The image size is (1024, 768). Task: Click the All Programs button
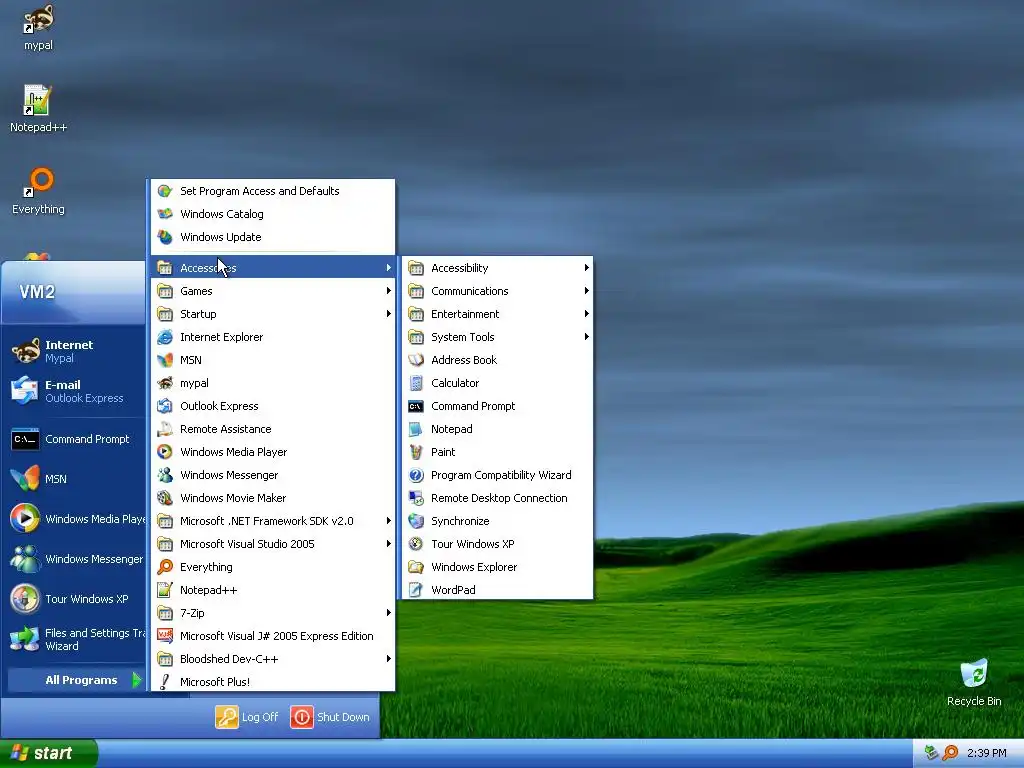tap(76, 680)
